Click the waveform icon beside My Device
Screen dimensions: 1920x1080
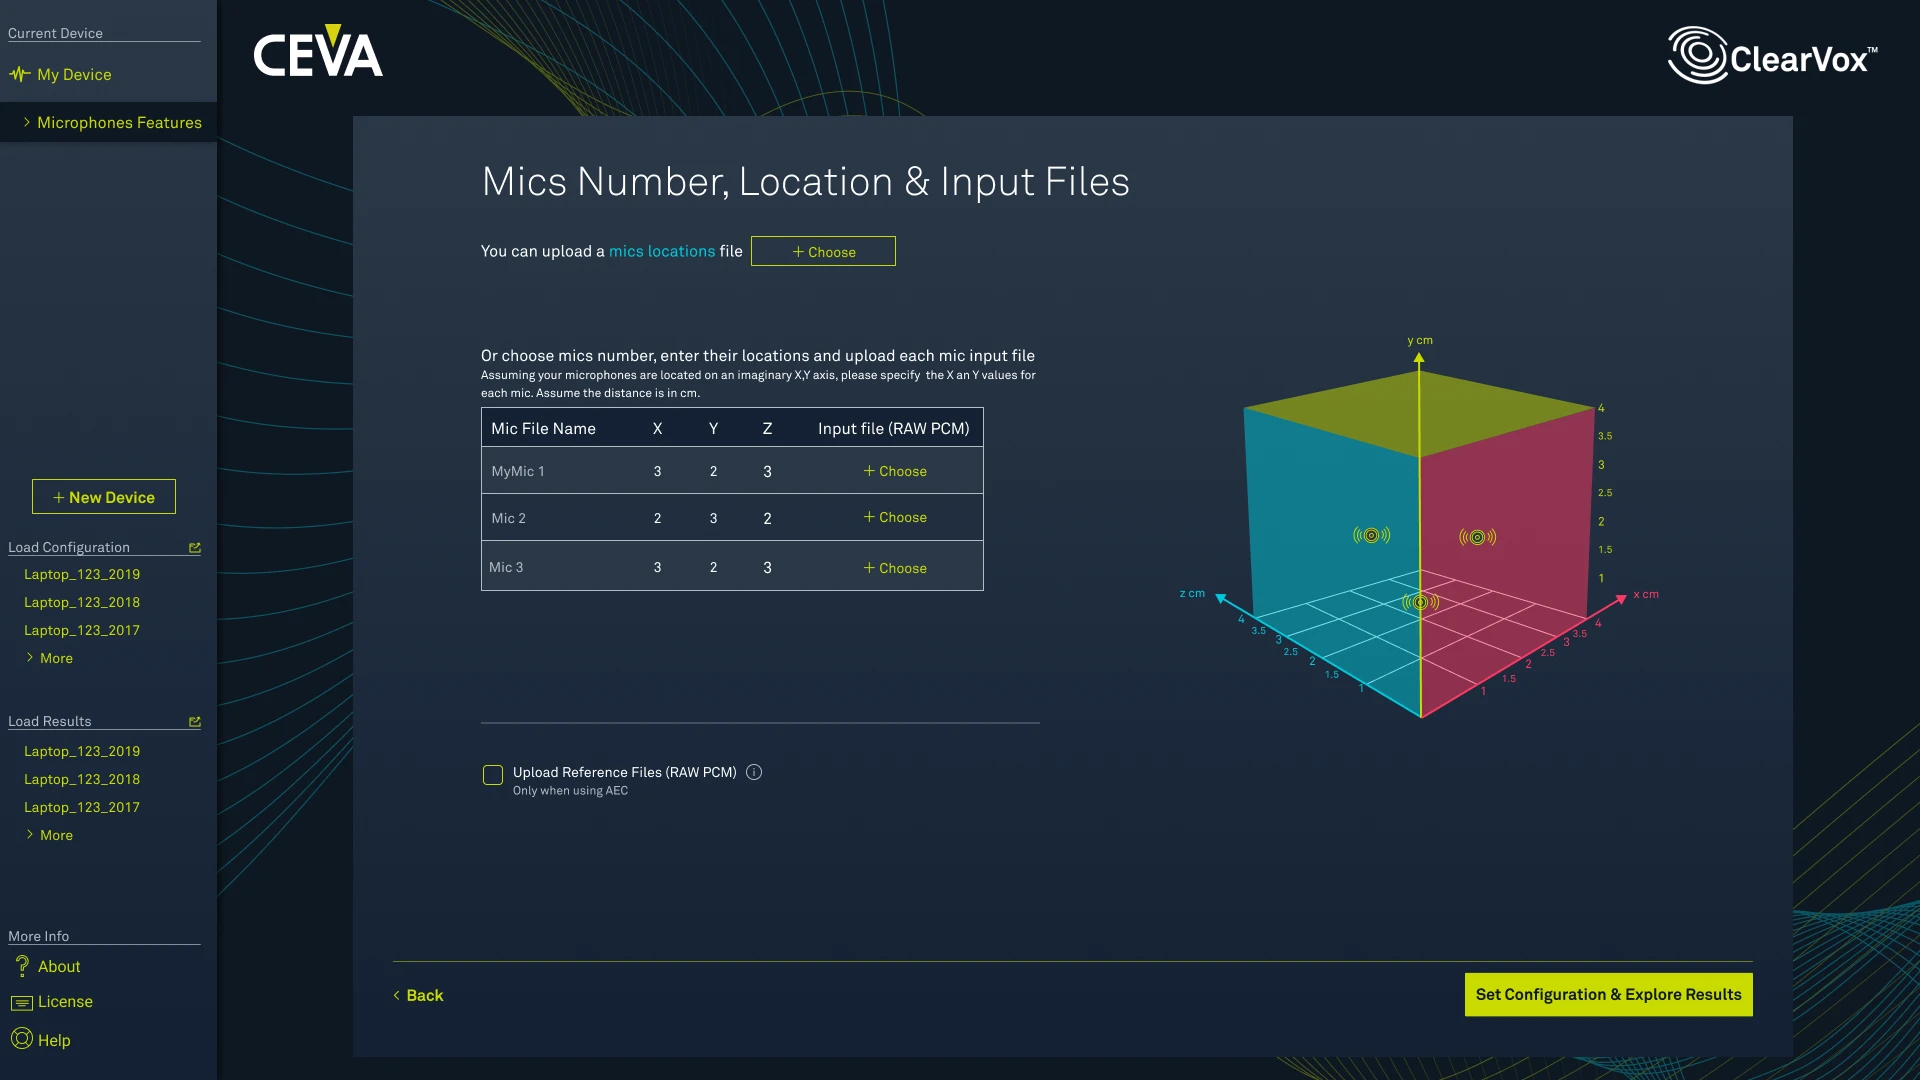click(x=19, y=74)
